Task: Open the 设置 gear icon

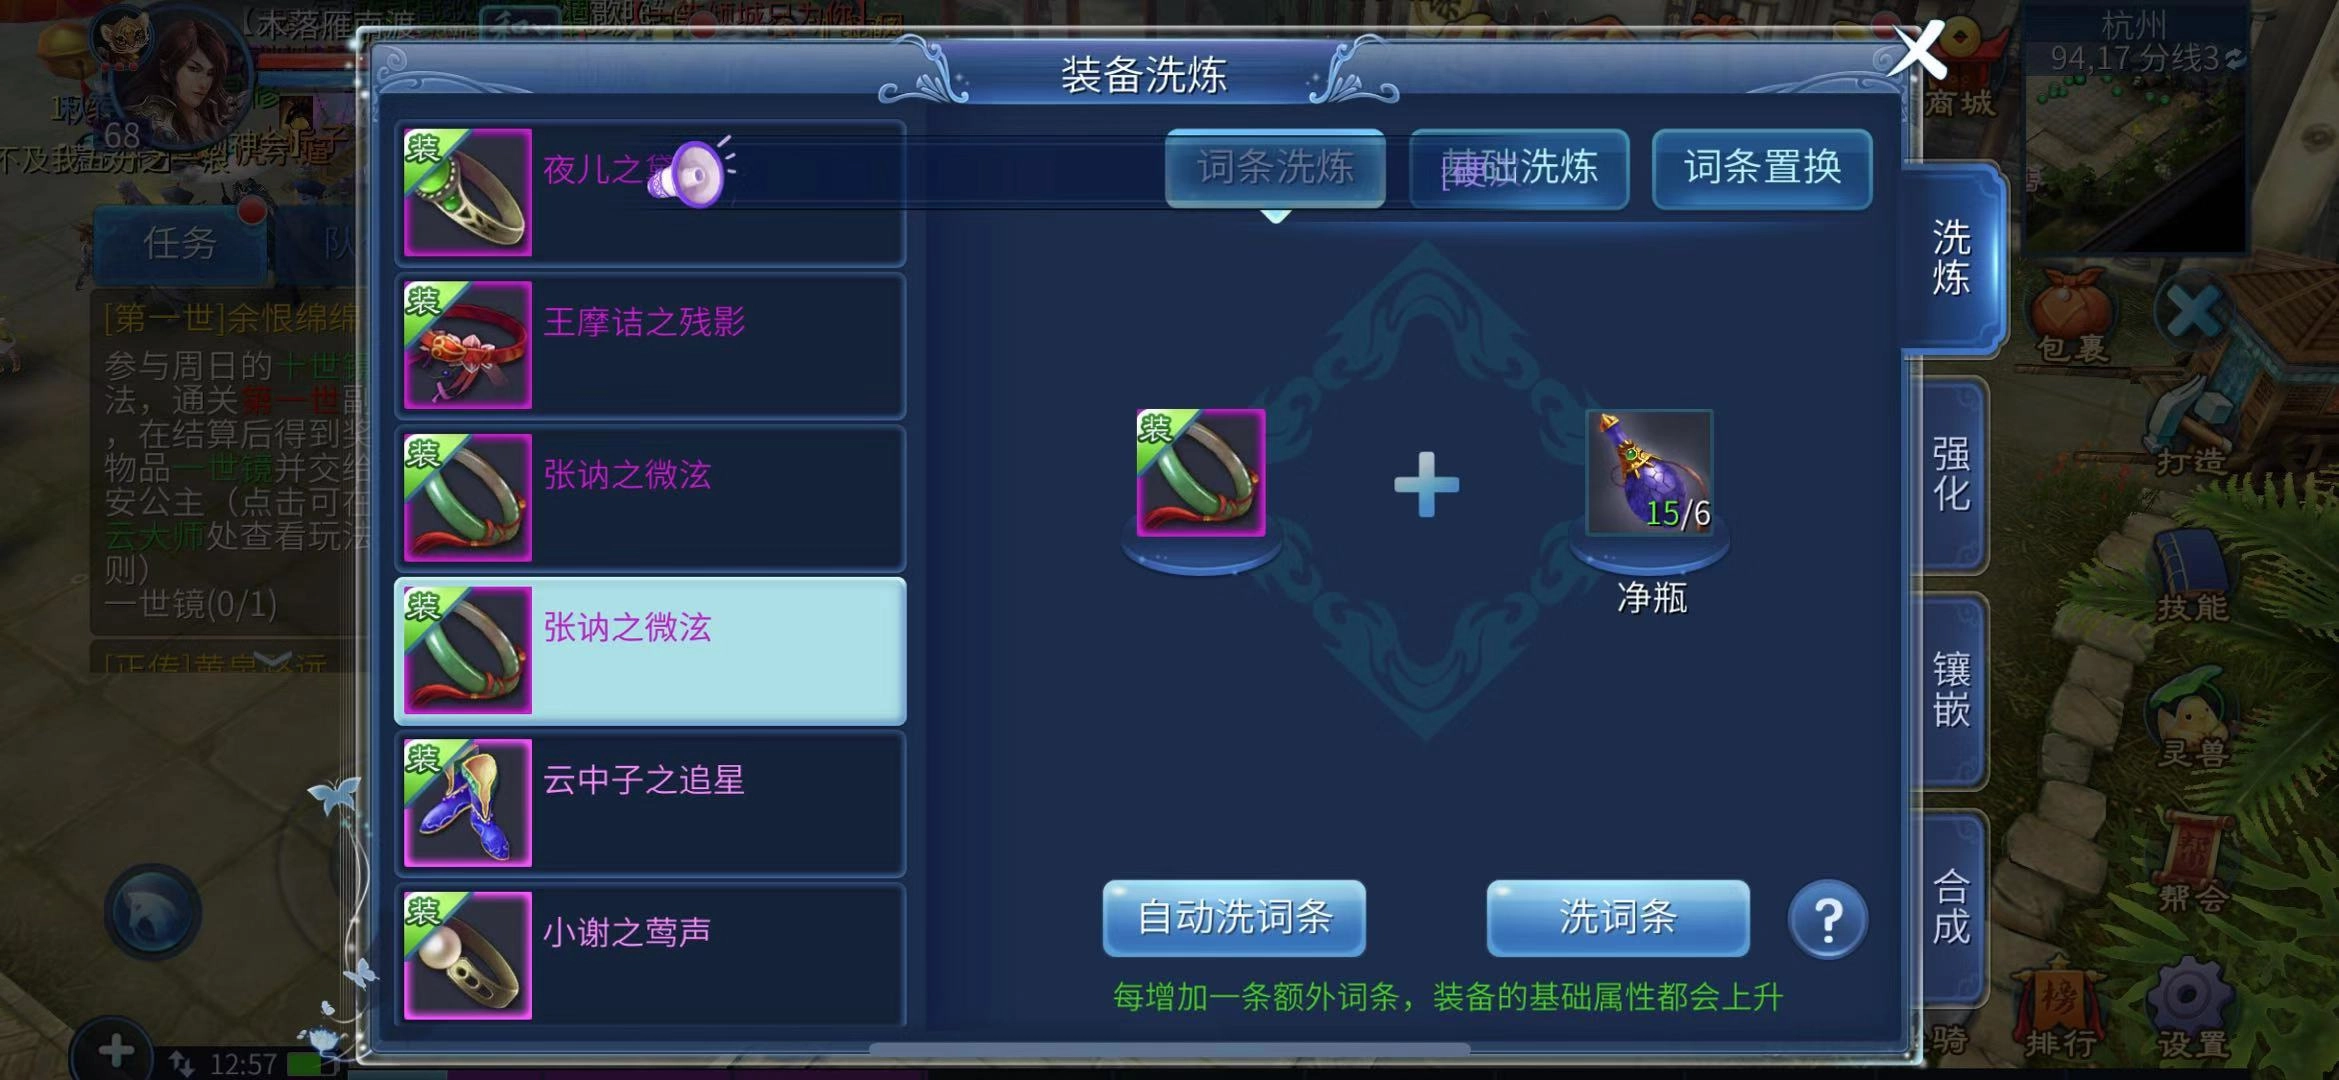Action: [2189, 1010]
